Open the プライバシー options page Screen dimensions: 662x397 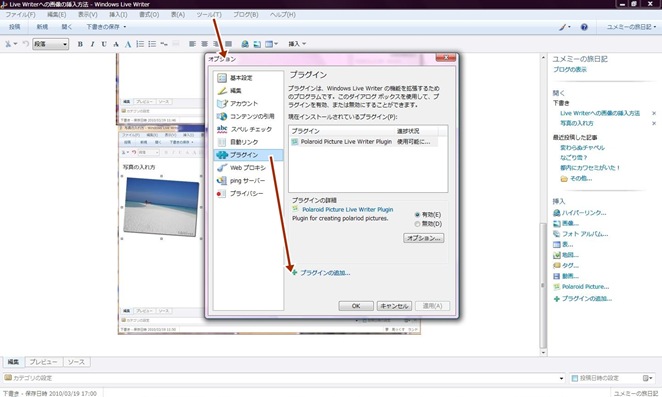point(248,193)
